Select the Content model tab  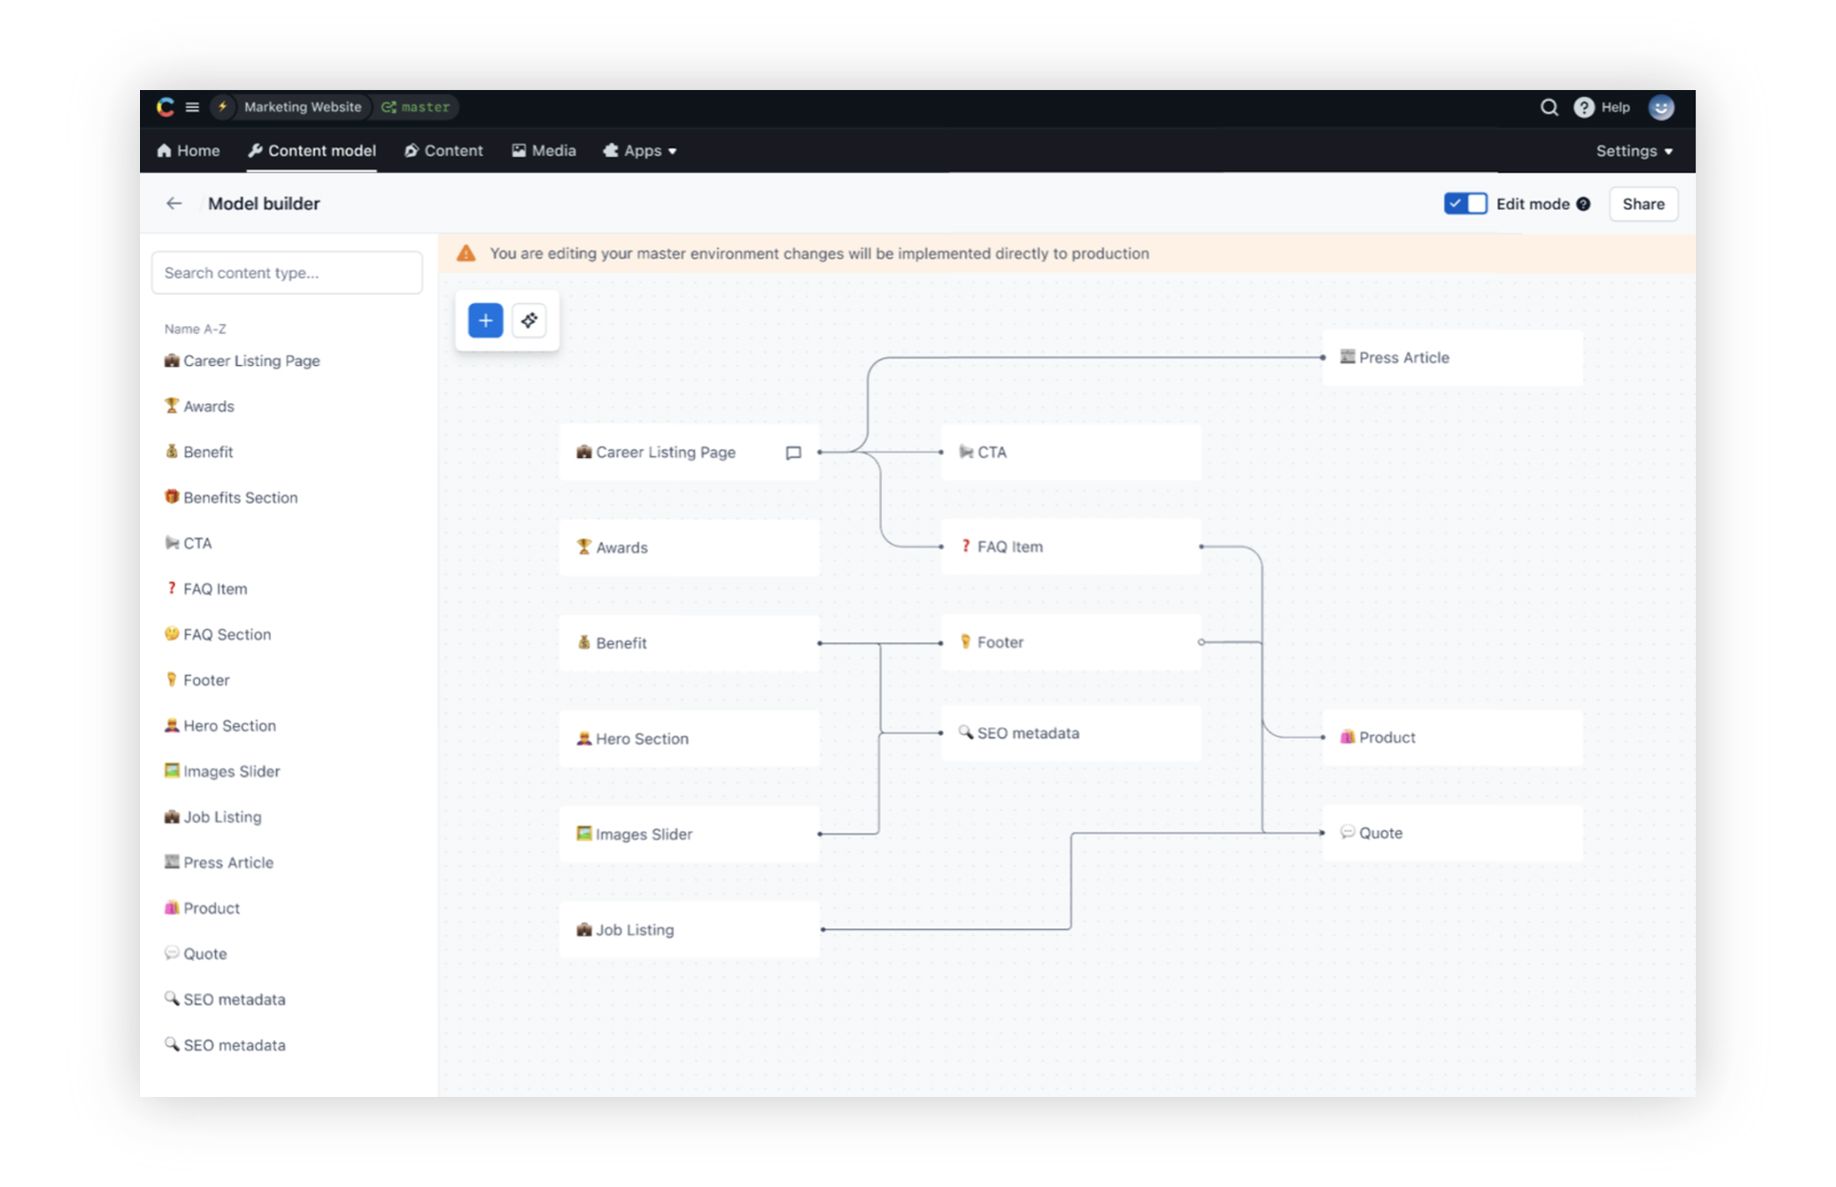312,150
